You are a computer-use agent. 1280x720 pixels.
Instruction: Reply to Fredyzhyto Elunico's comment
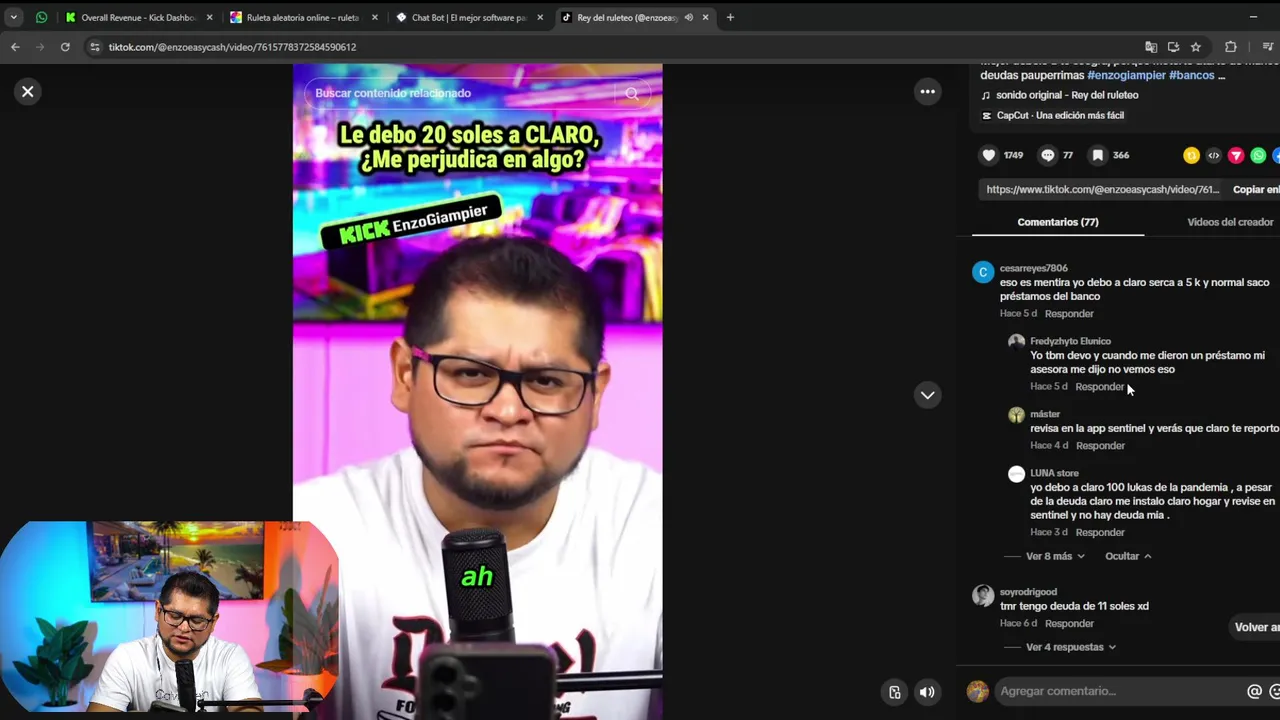[1100, 387]
